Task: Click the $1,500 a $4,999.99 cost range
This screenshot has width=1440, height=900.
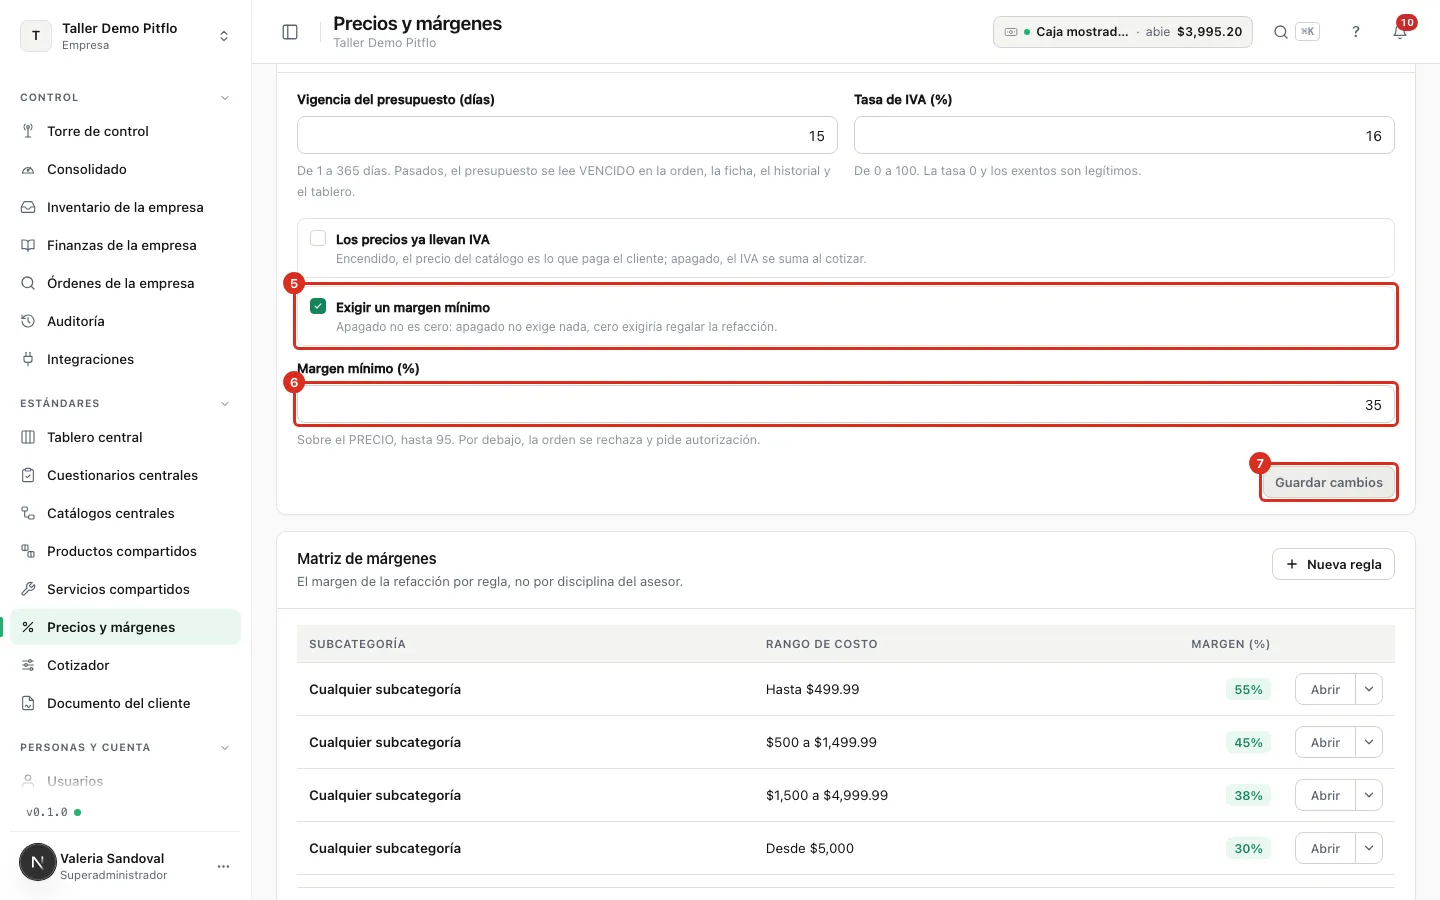Action: (827, 795)
